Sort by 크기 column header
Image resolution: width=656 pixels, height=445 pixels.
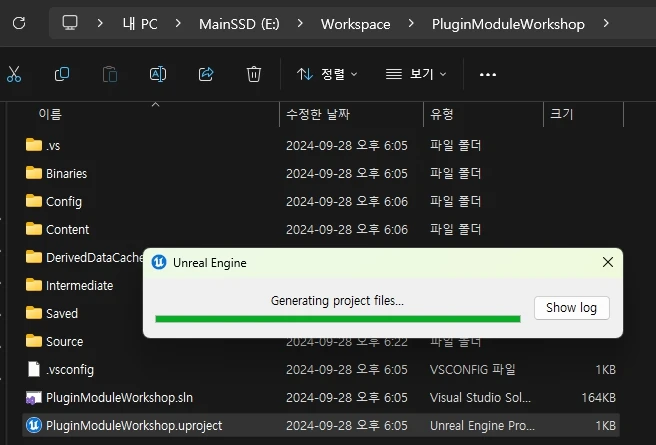coord(561,114)
